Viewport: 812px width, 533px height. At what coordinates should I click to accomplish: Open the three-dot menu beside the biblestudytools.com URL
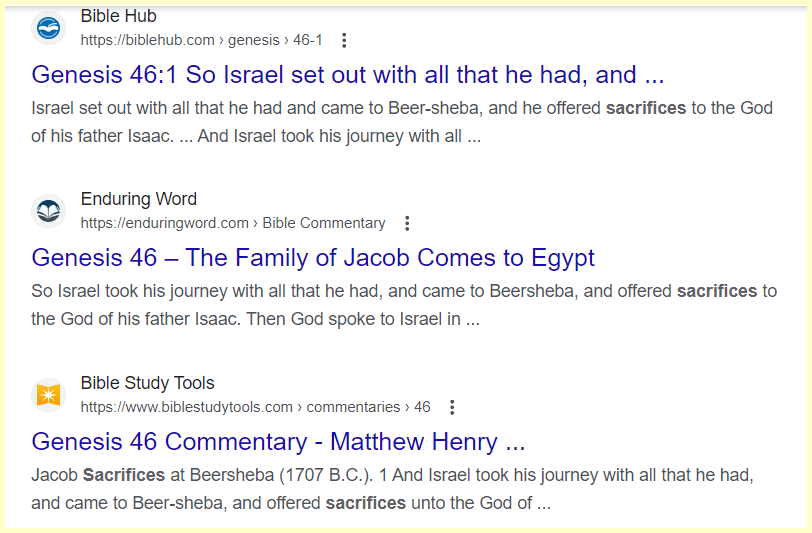pyautogui.click(x=452, y=407)
